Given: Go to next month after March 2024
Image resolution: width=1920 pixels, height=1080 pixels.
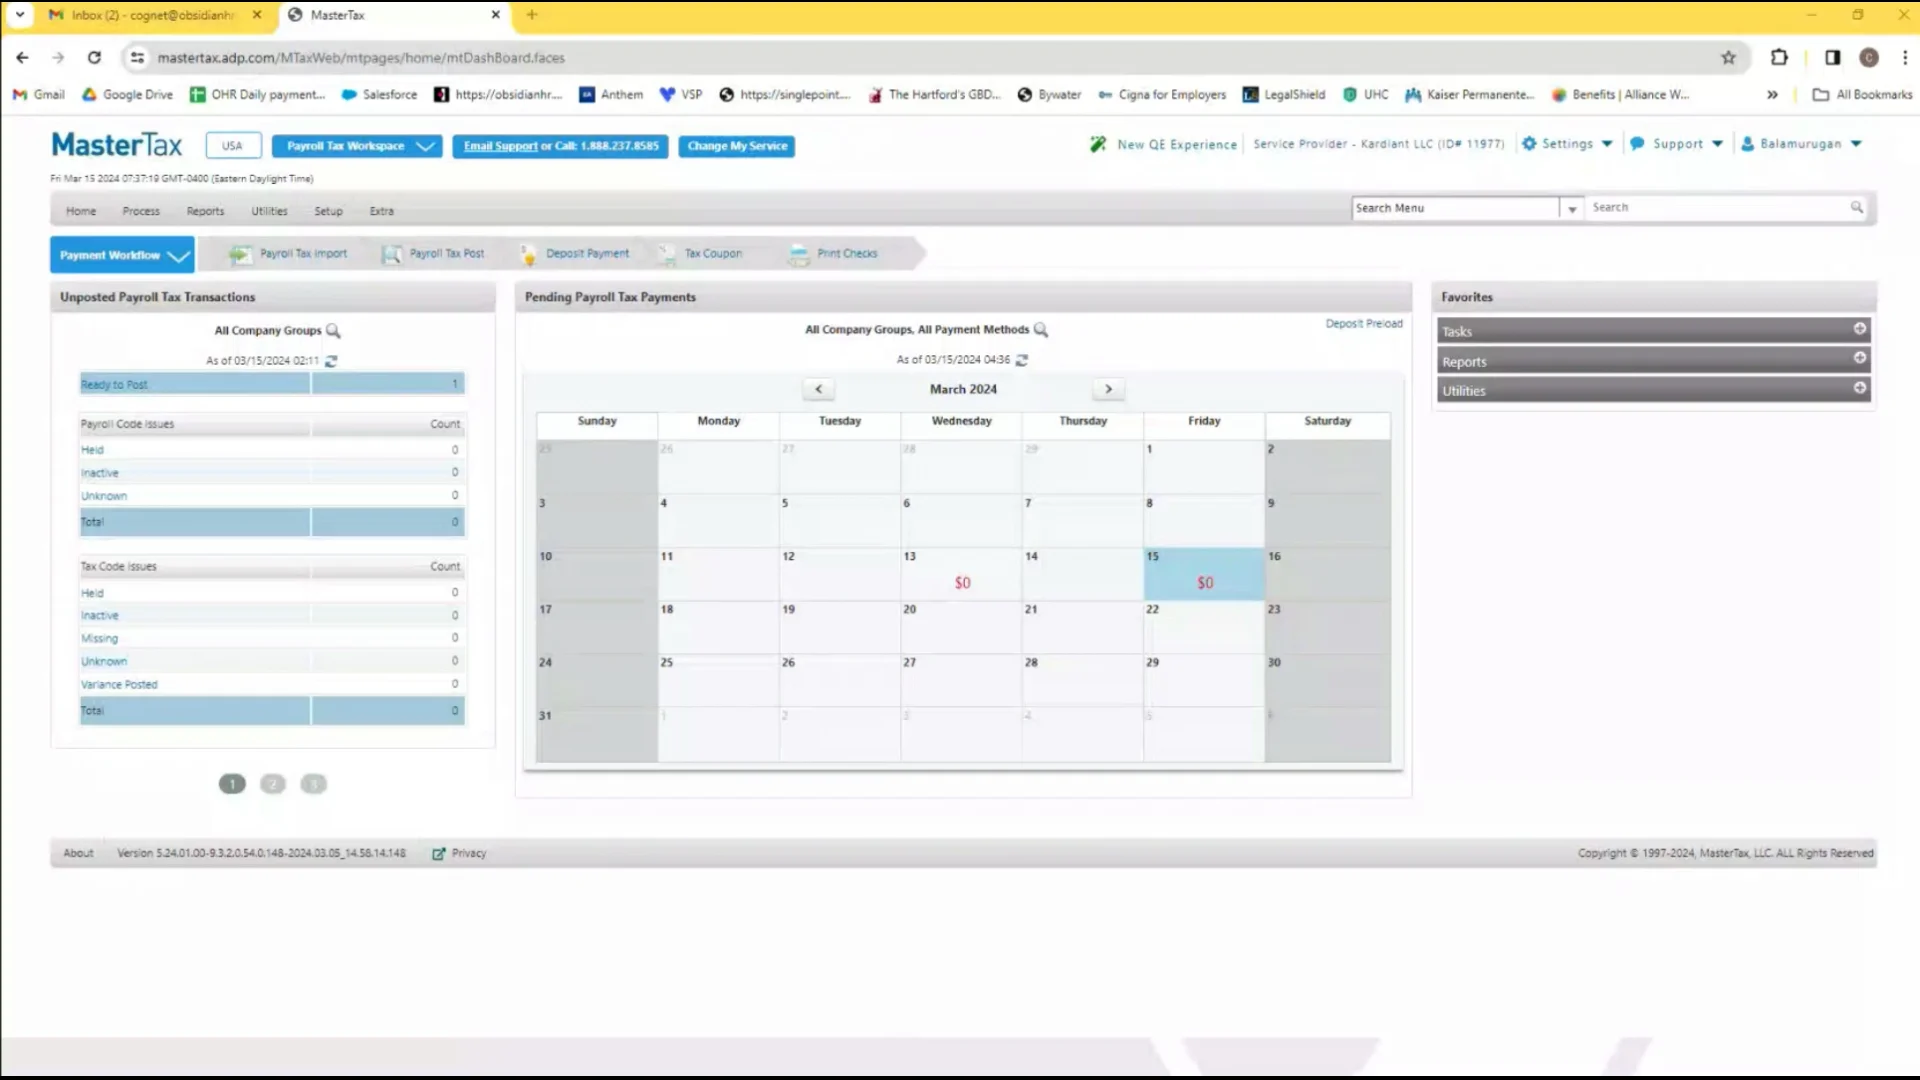Looking at the screenshot, I should 1108,389.
